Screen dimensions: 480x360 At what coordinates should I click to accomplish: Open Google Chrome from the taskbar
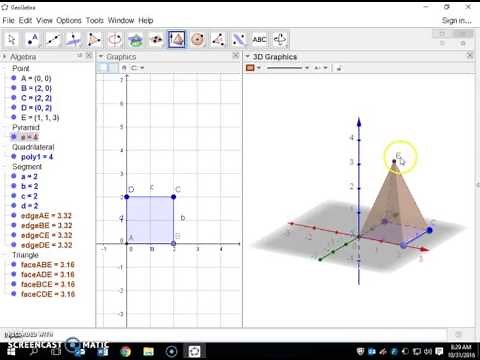coord(125,351)
